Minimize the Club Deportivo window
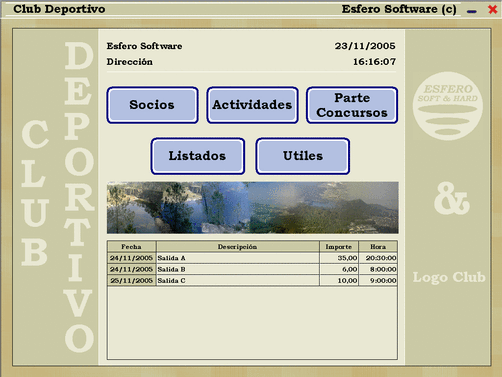Viewport: 502px width, 377px height. [x=472, y=11]
